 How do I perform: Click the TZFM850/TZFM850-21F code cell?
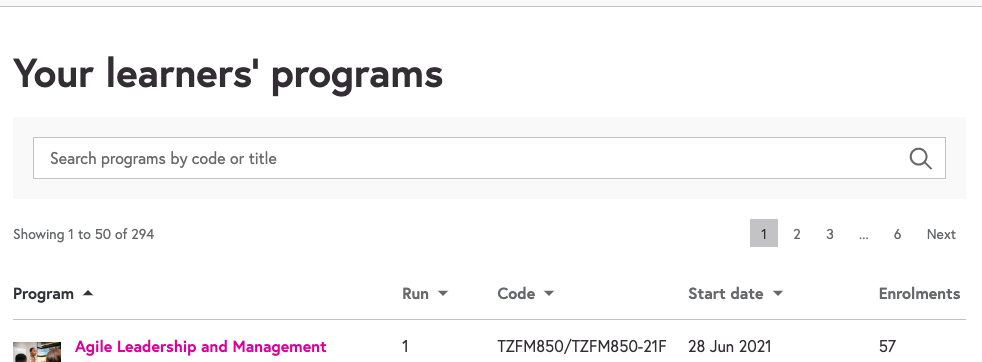[582, 346]
